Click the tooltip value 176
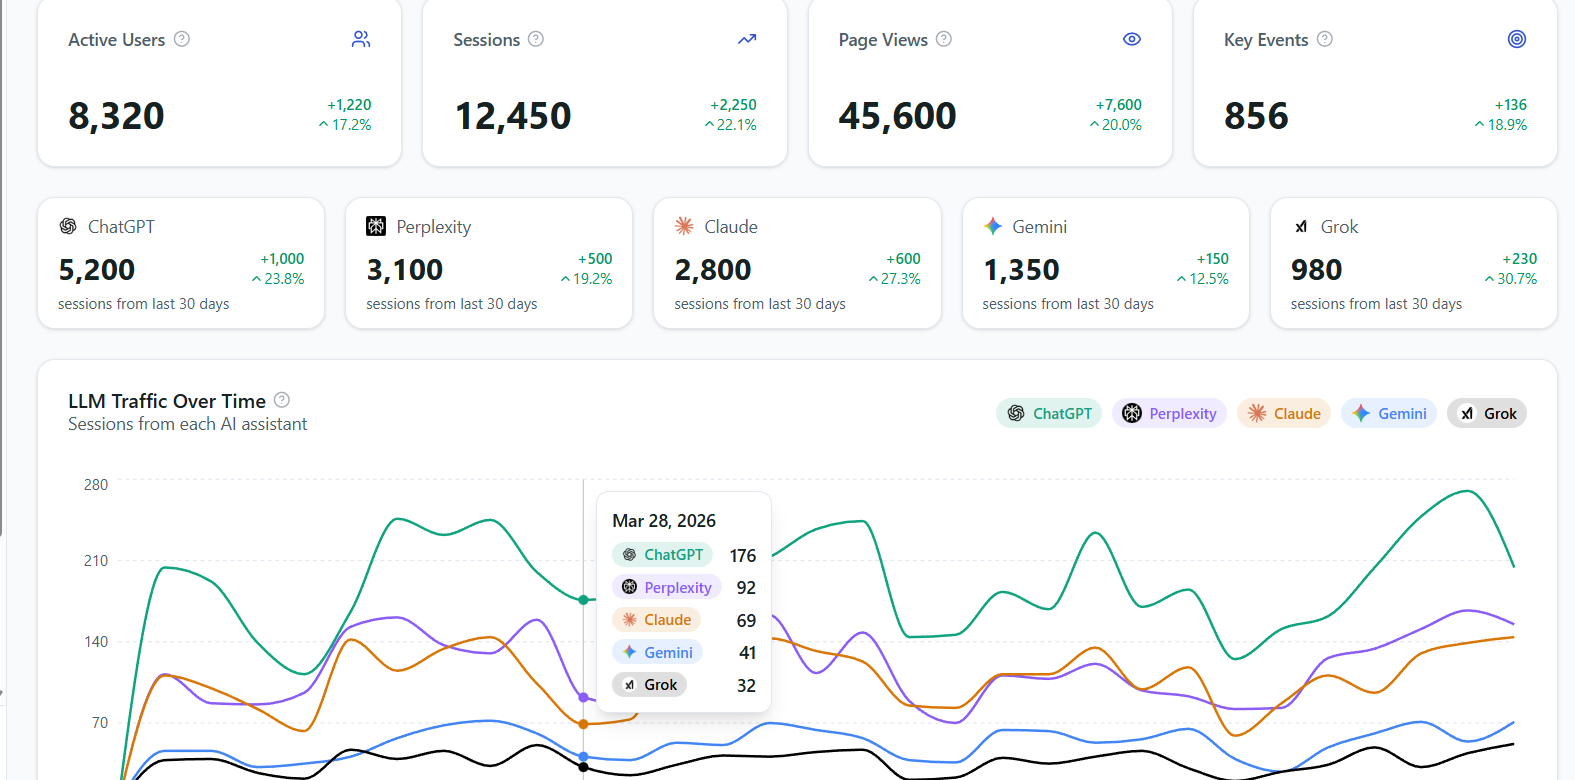The image size is (1575, 780). [743, 556]
